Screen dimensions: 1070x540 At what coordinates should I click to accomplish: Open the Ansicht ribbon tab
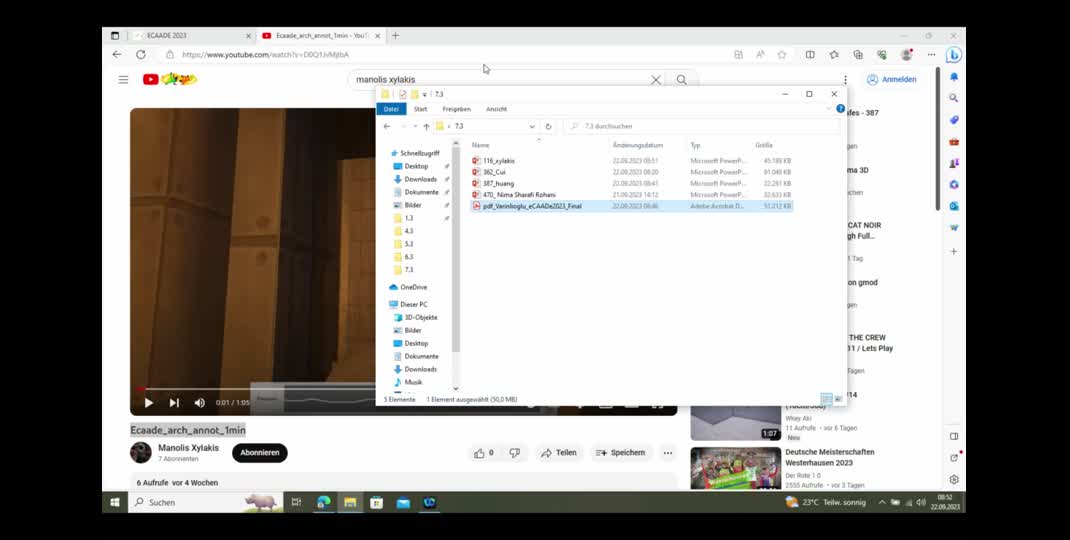pos(496,109)
